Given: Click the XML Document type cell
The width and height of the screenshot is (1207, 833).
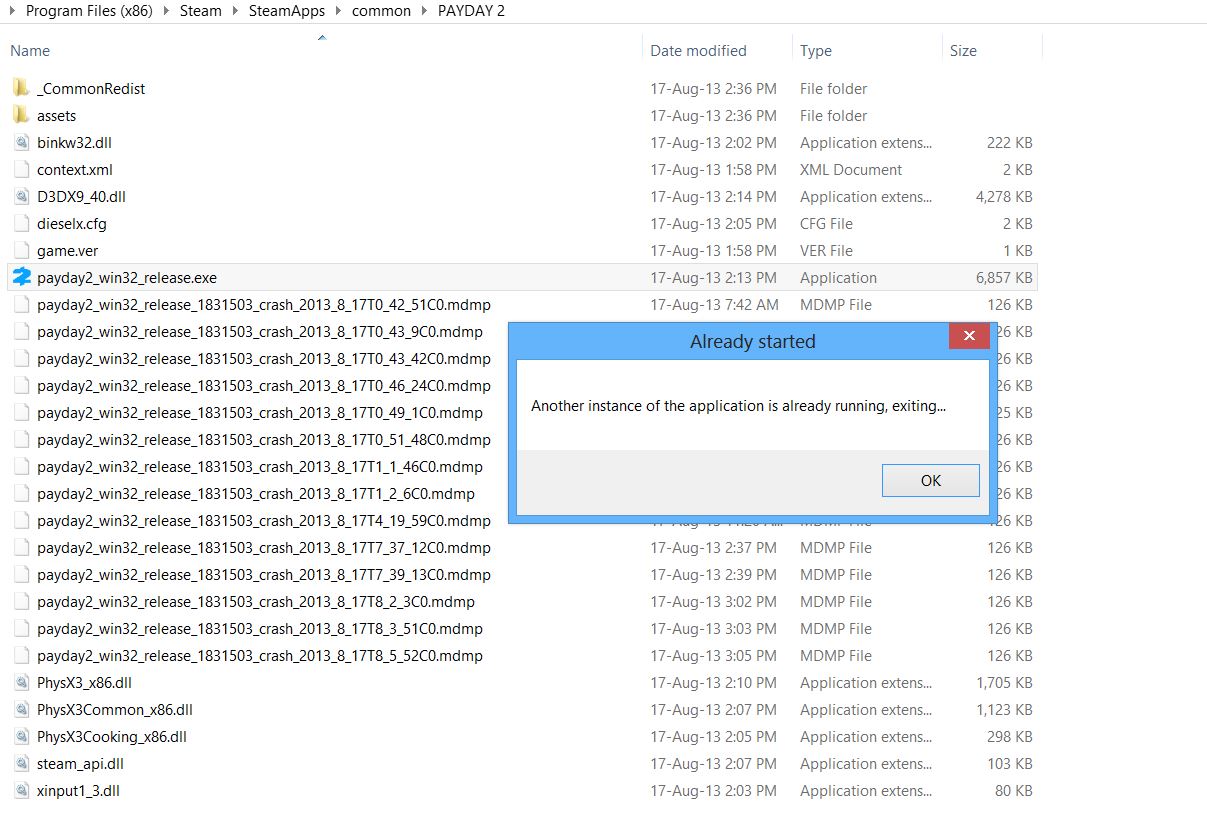Looking at the screenshot, I should 851,169.
